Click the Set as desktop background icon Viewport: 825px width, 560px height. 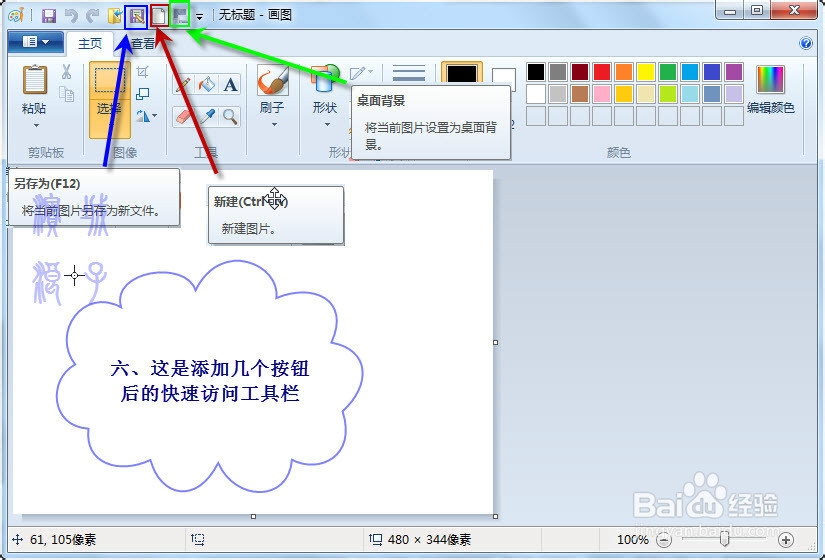tap(180, 16)
